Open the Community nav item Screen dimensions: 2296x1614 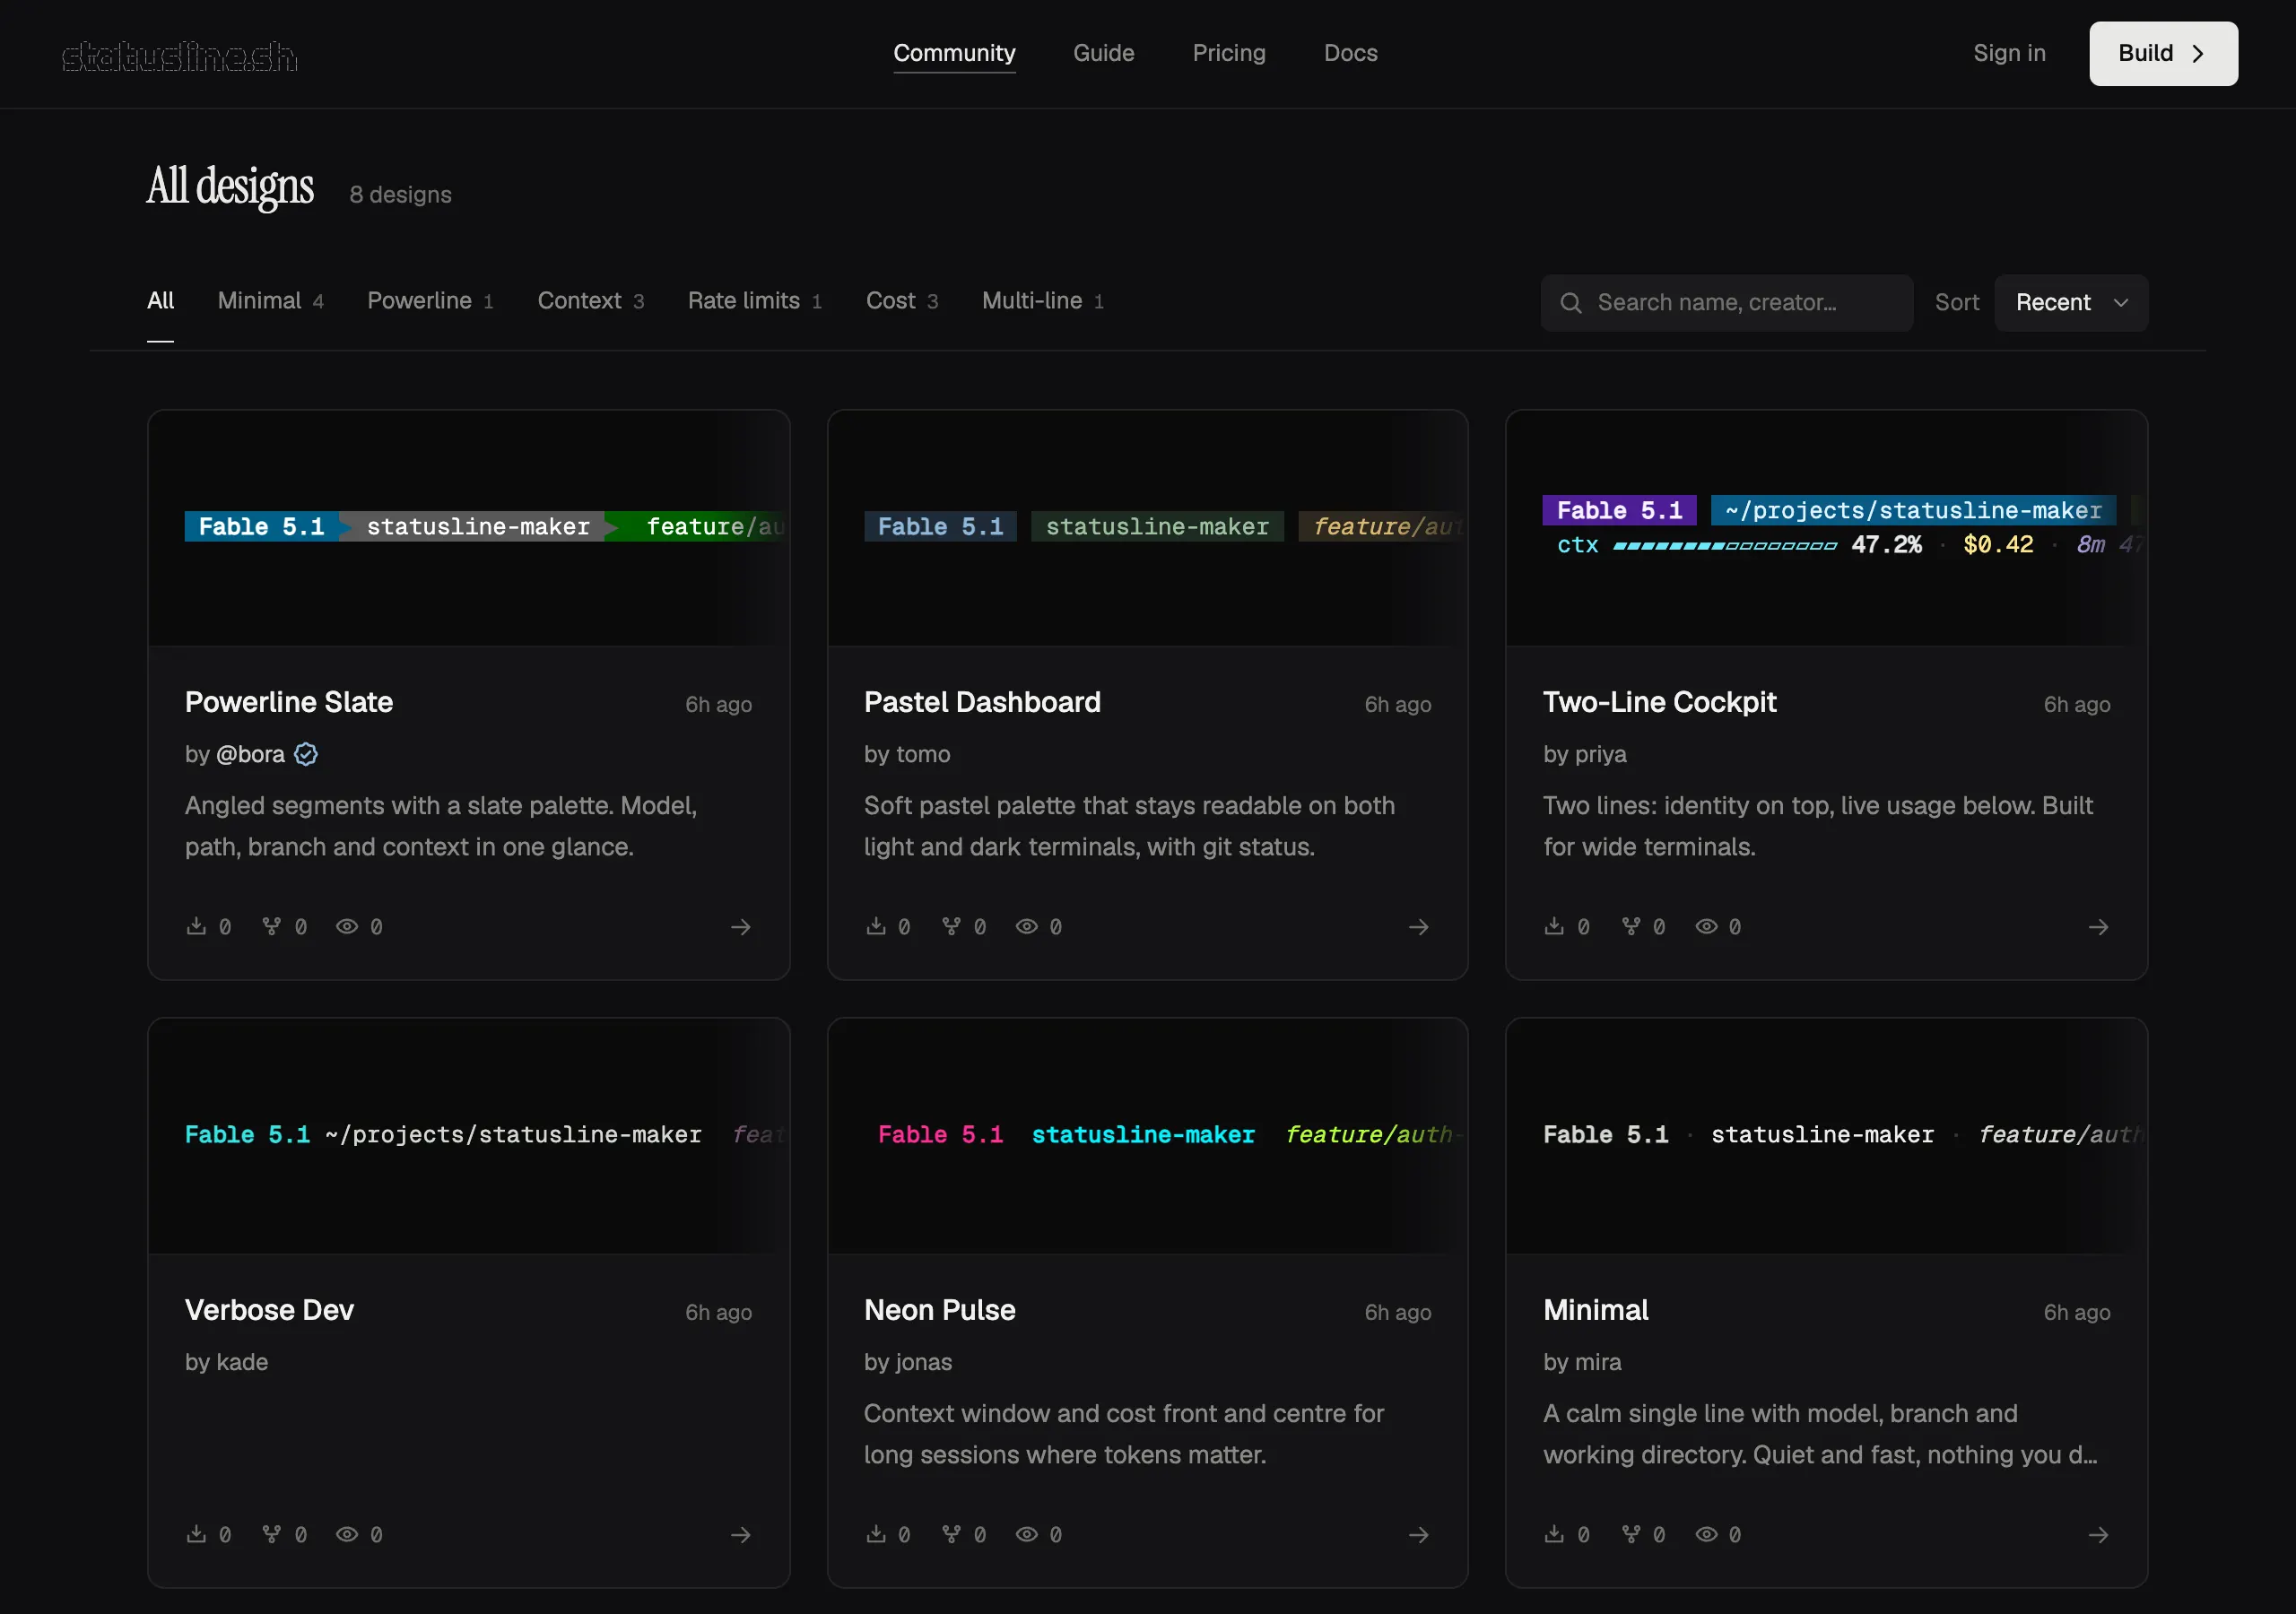click(954, 53)
